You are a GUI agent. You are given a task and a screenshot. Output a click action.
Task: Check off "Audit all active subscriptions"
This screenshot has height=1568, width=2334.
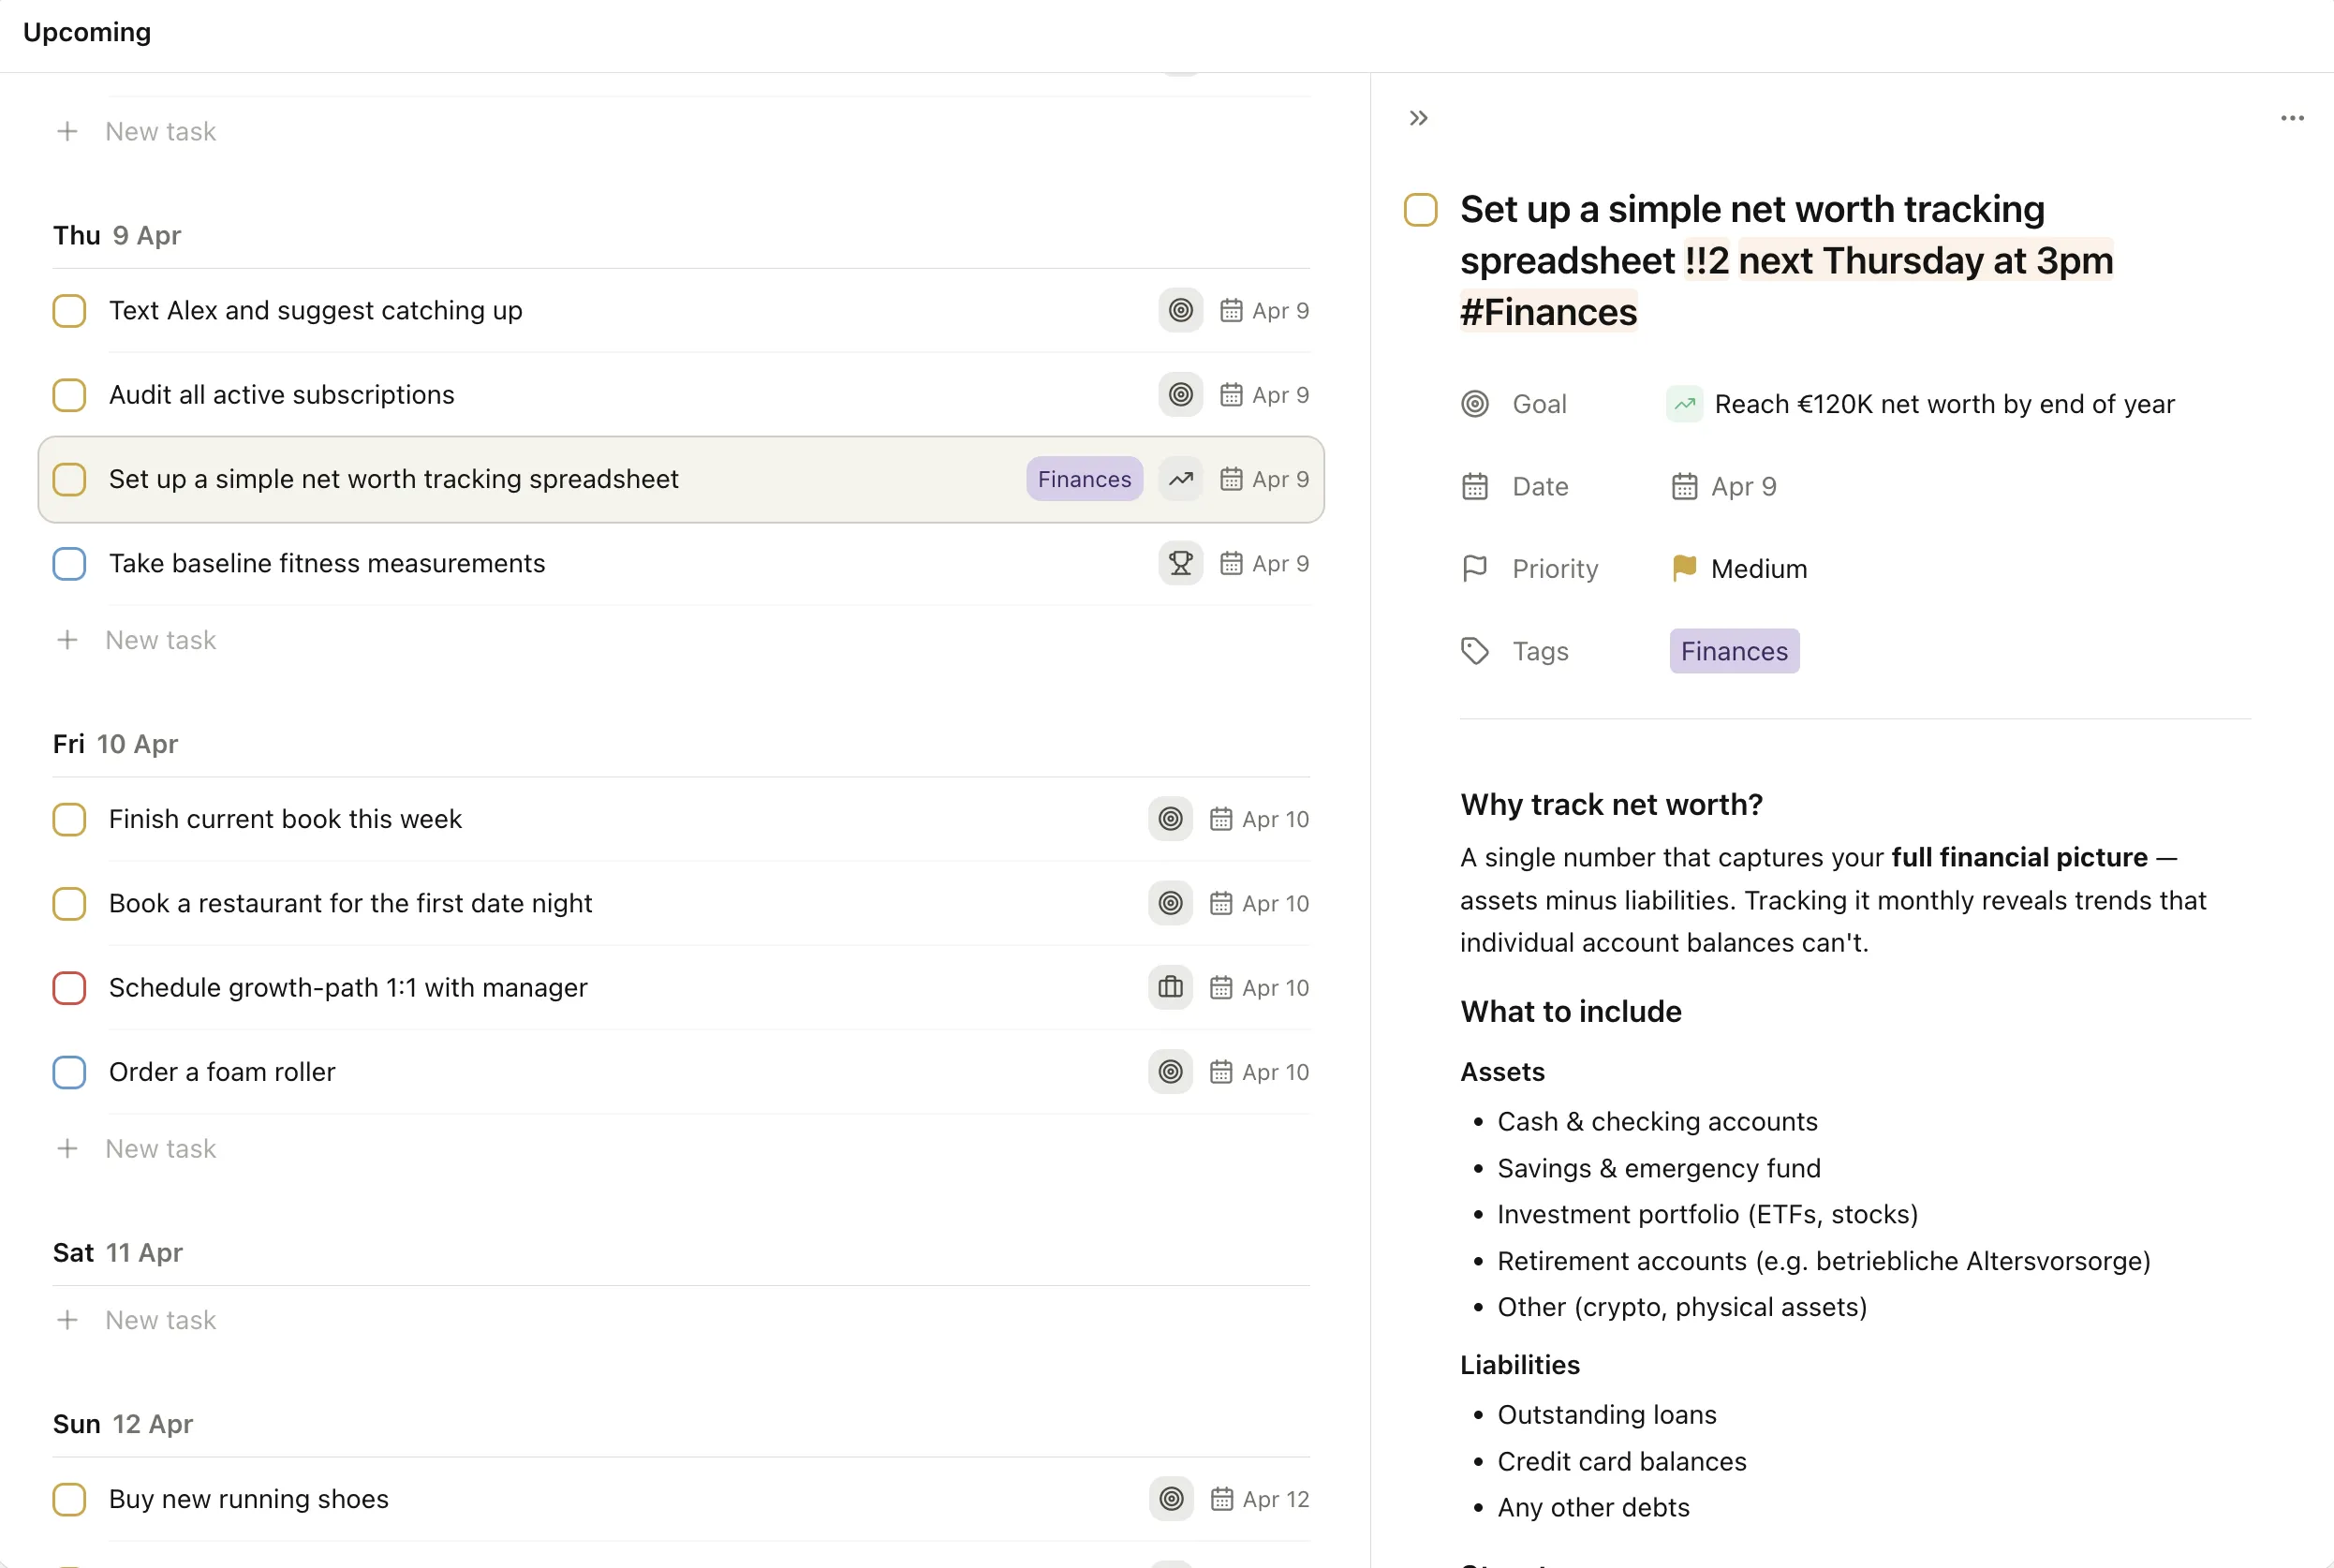(69, 395)
